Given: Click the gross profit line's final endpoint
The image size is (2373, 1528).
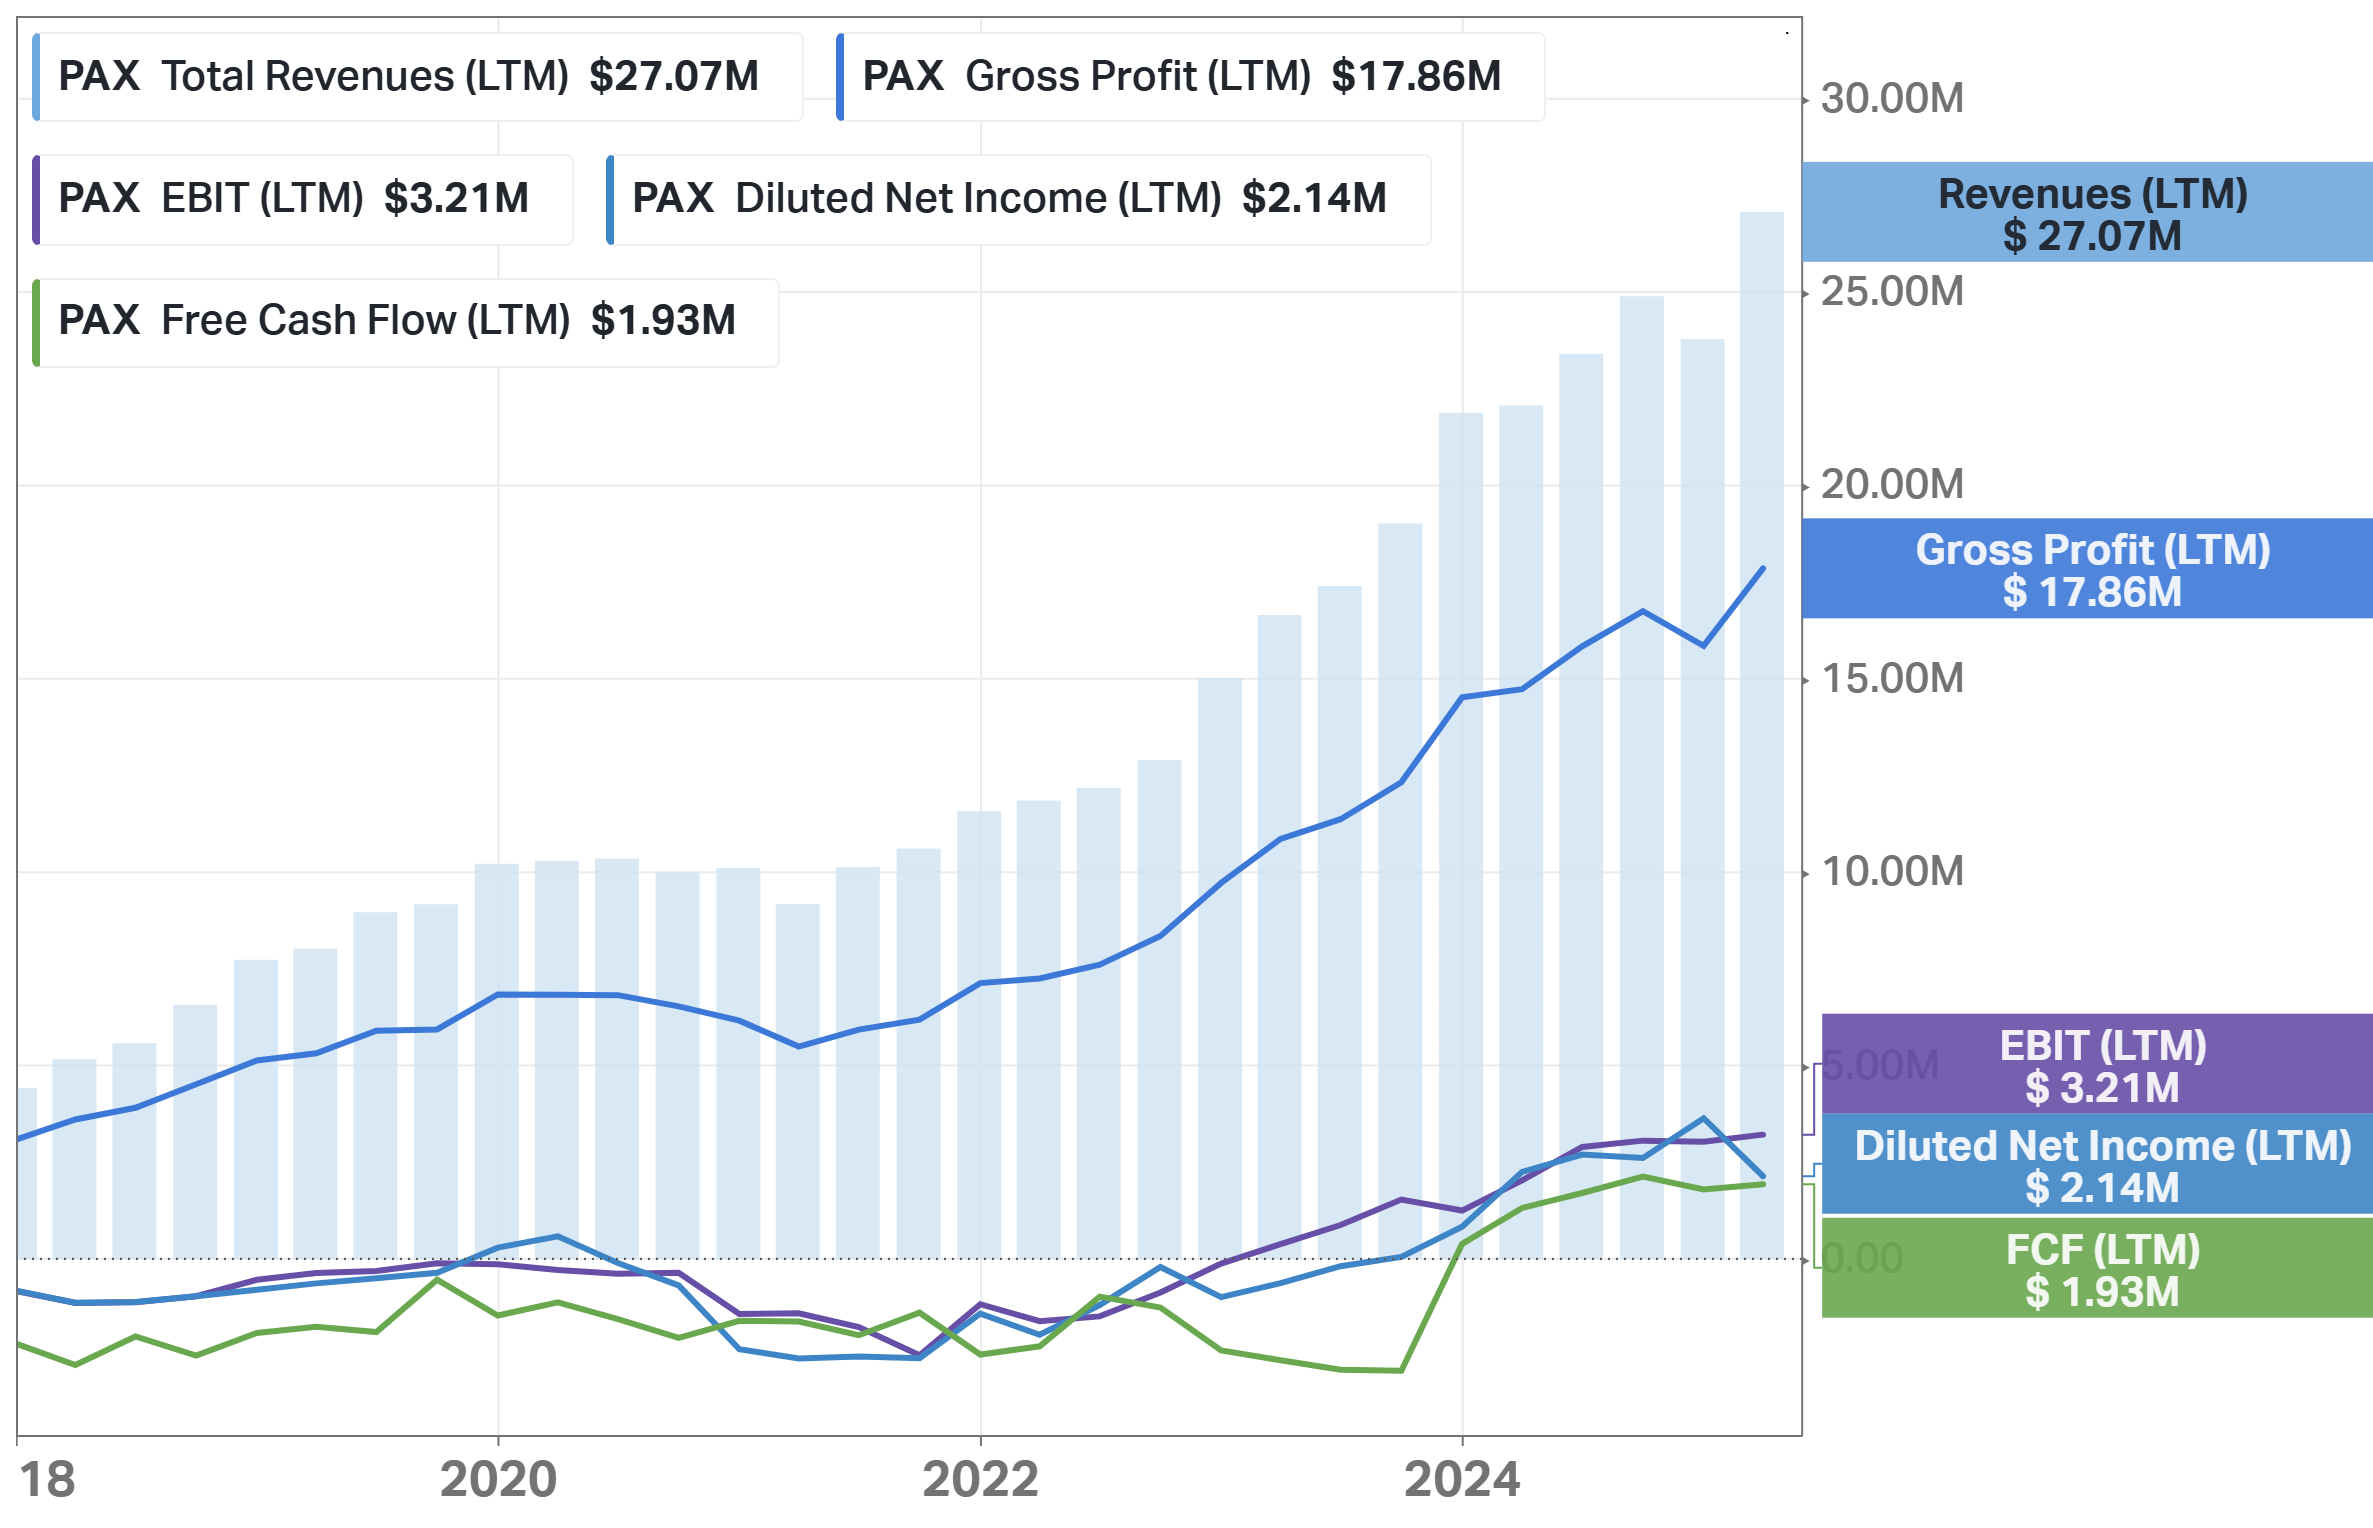Looking at the screenshot, I should coord(1762,569).
